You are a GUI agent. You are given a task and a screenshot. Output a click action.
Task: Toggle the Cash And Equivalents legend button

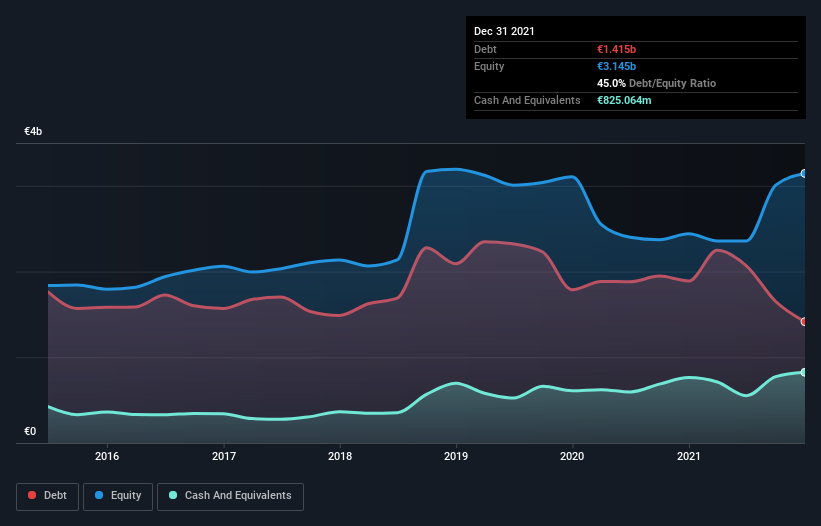coord(230,496)
